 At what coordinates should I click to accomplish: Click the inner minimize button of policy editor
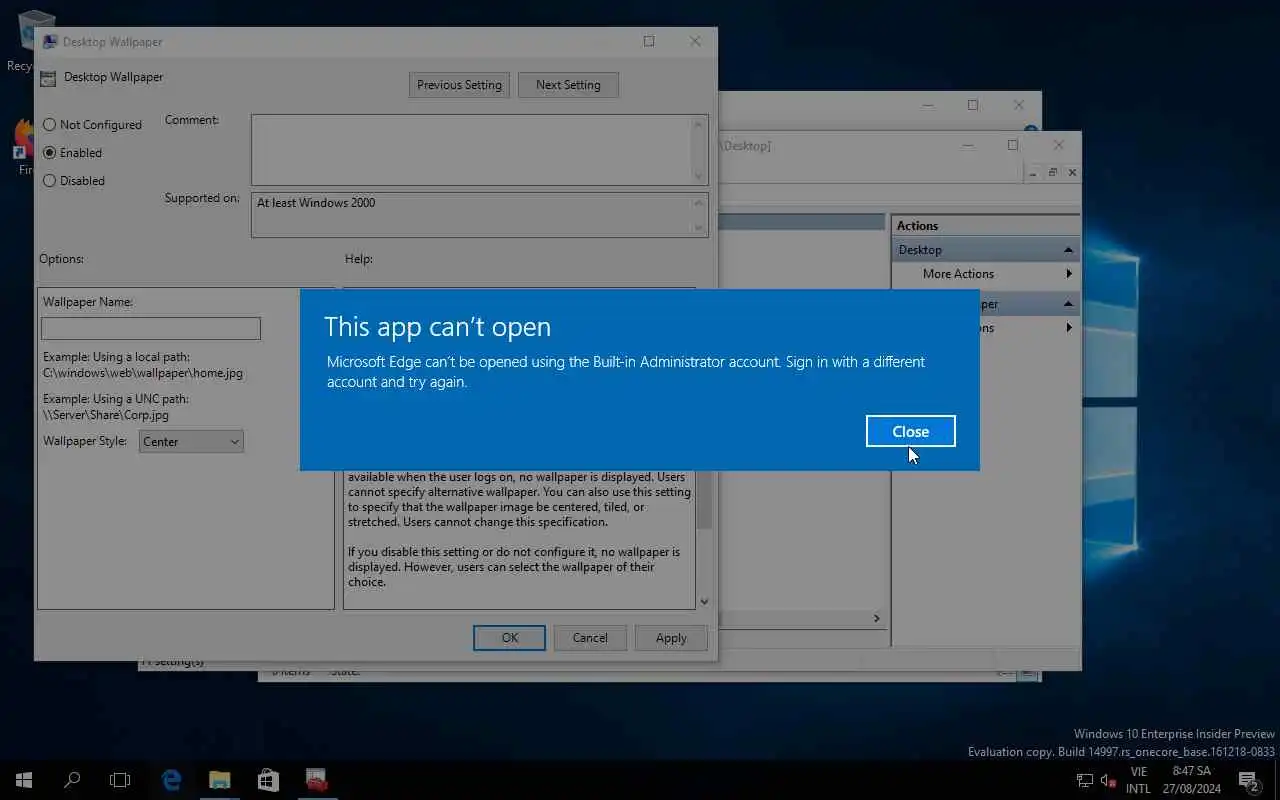[x=1033, y=173]
